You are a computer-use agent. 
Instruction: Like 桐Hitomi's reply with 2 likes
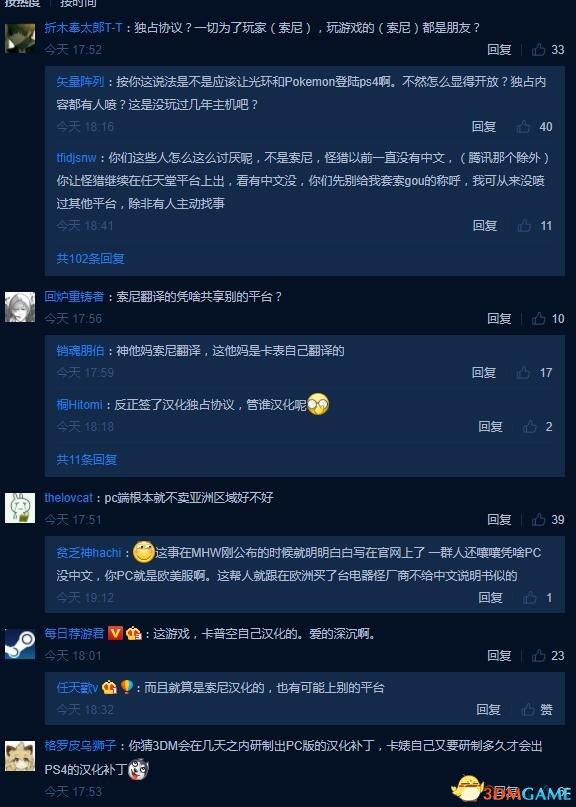pyautogui.click(x=530, y=426)
